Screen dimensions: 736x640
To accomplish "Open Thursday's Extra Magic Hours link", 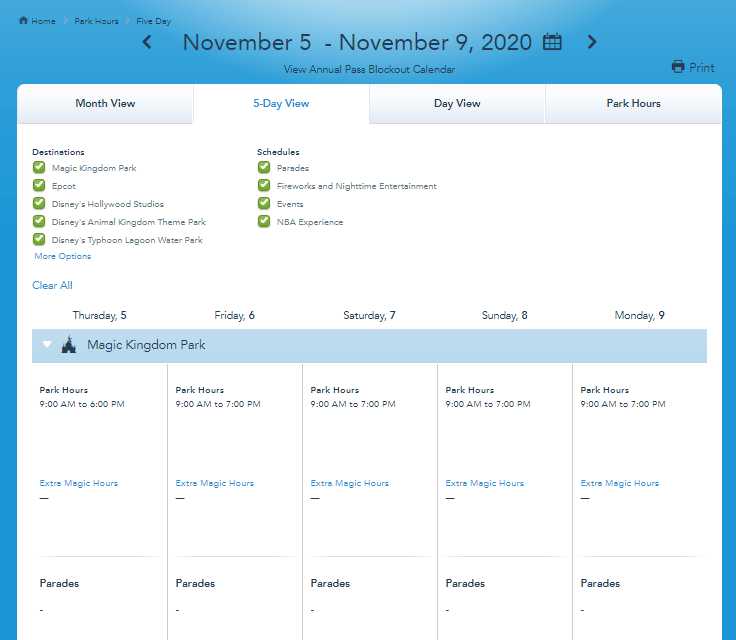I will [x=78, y=483].
